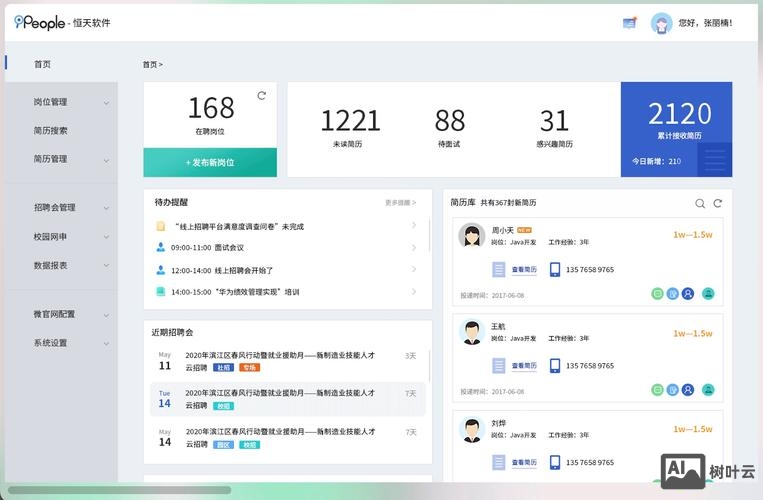Viewport: 763px width, 500px height.
Task: Refresh the 简历库 resume list
Action: [x=718, y=203]
